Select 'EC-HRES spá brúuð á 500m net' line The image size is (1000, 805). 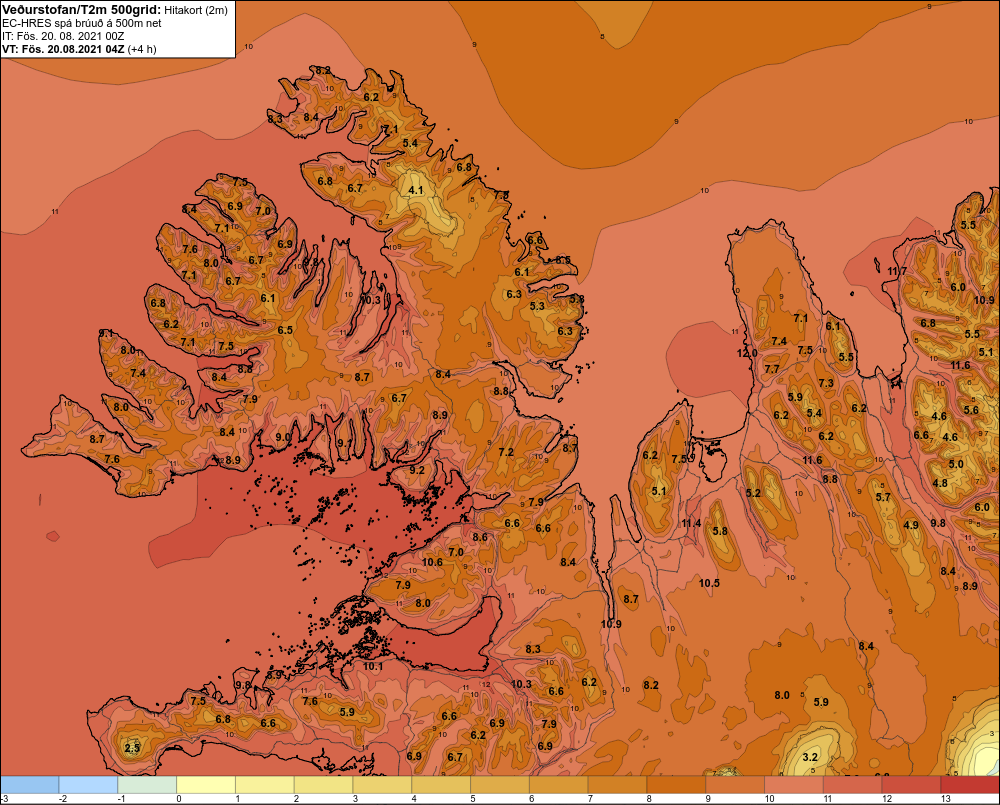tap(82, 23)
